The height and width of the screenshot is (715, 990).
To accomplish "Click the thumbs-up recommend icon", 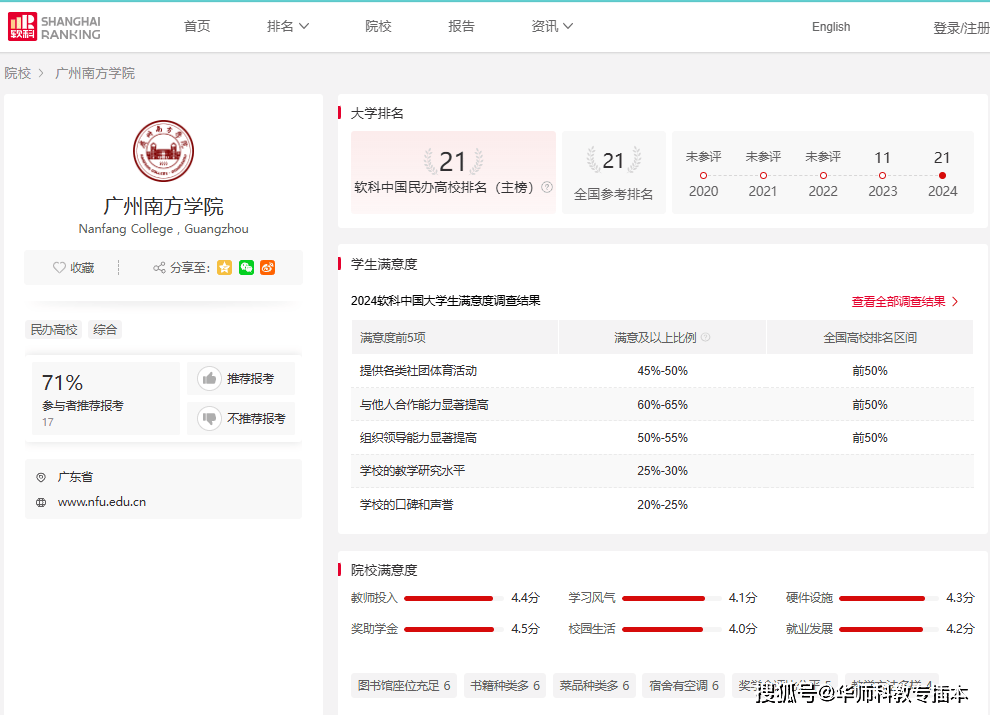I will 209,379.
